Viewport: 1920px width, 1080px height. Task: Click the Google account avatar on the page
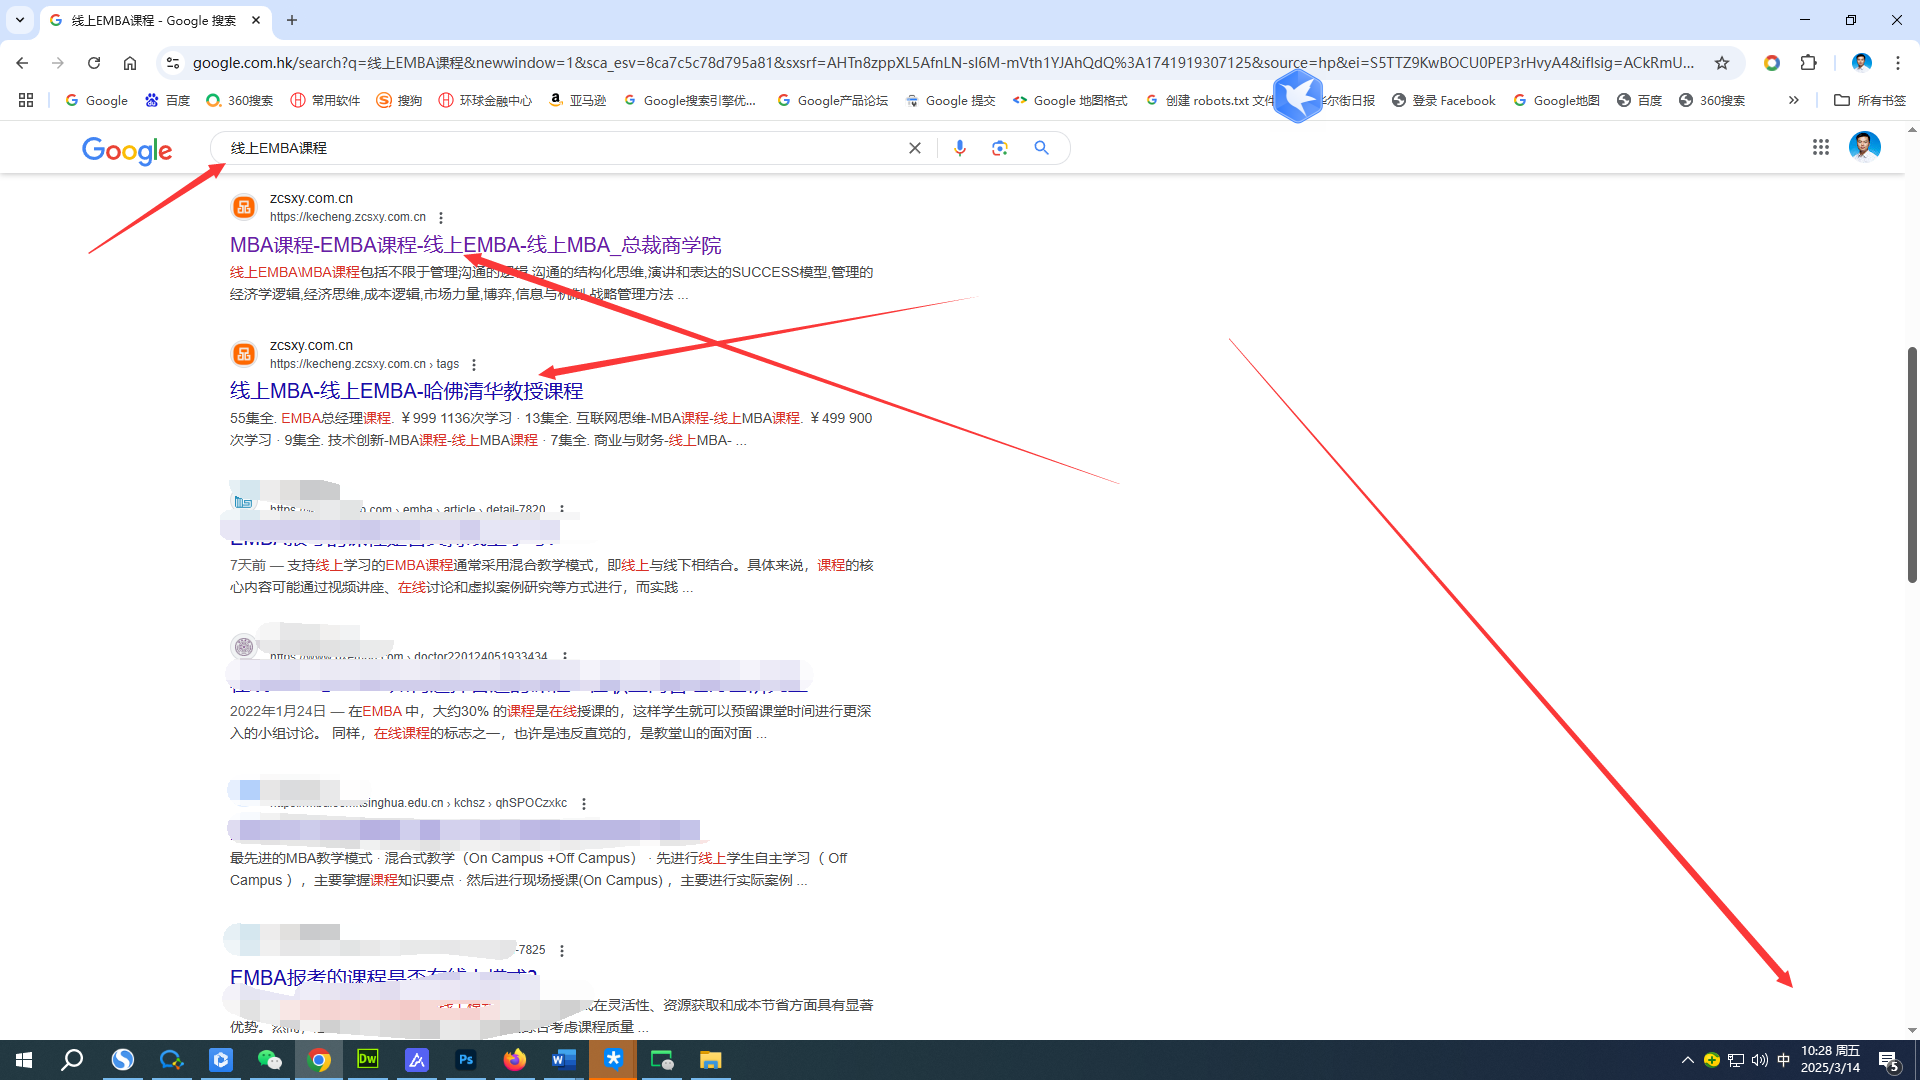pos(1864,146)
